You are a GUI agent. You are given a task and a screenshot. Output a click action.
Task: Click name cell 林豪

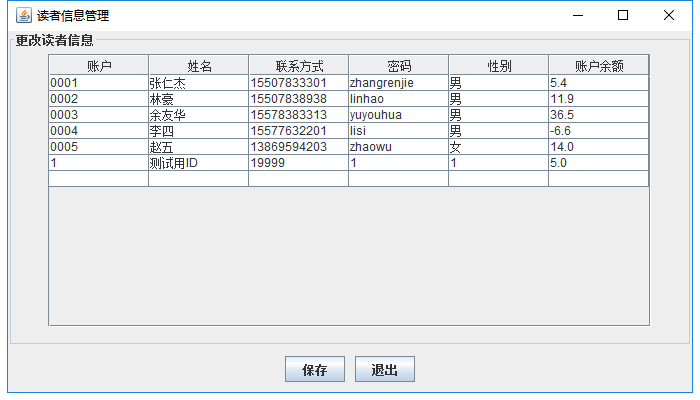(199, 99)
